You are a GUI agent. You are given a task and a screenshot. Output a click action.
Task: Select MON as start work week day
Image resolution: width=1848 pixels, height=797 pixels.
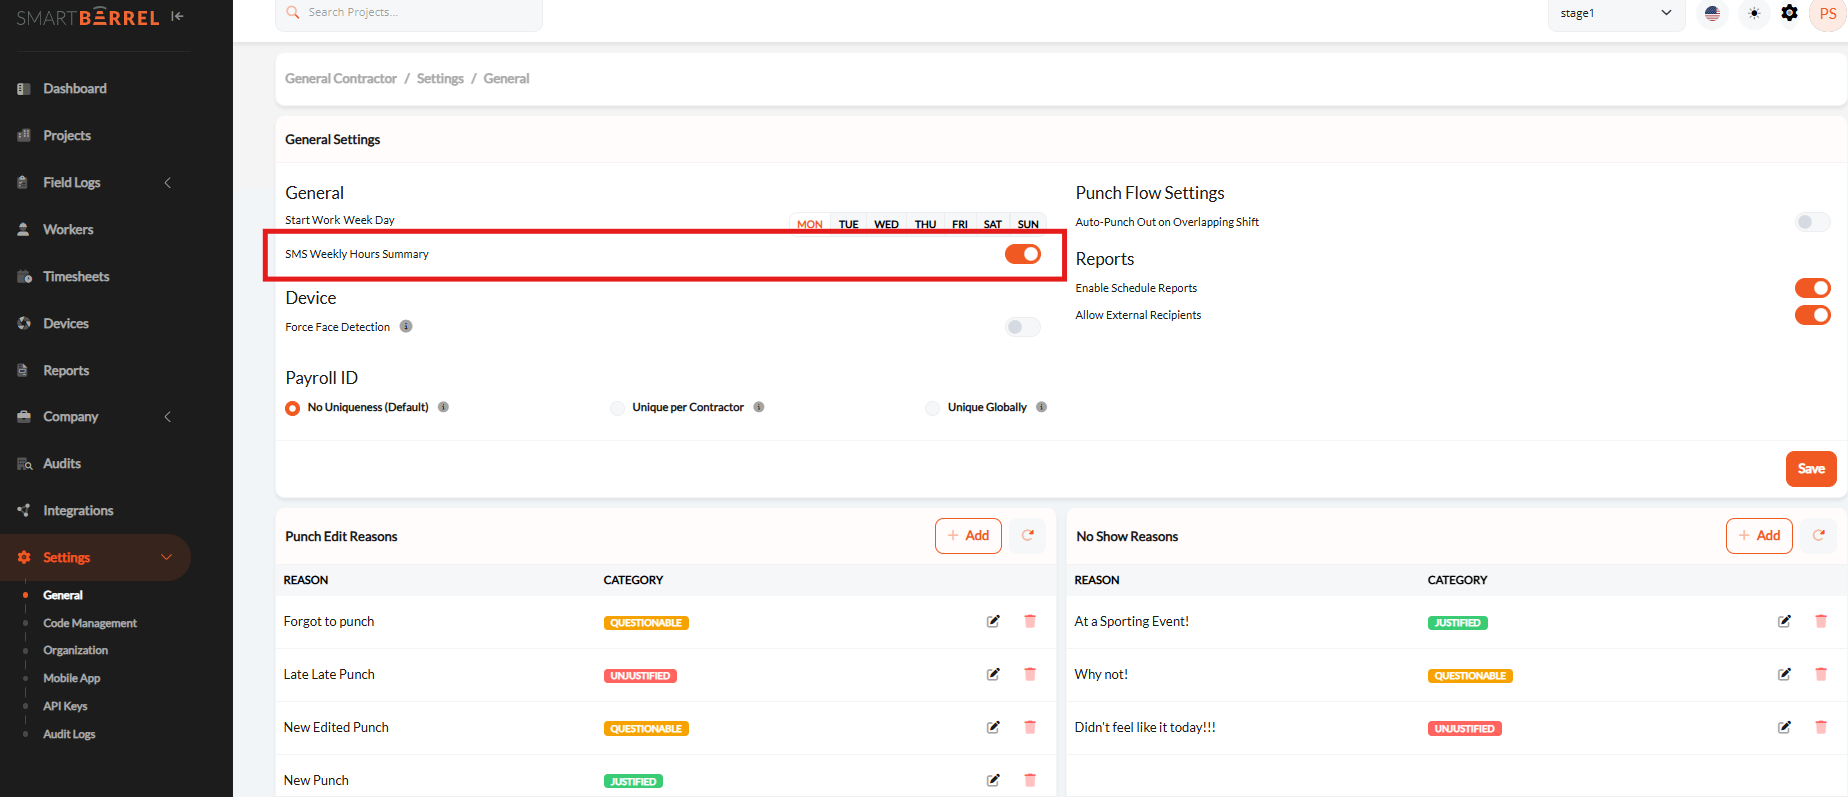click(810, 224)
